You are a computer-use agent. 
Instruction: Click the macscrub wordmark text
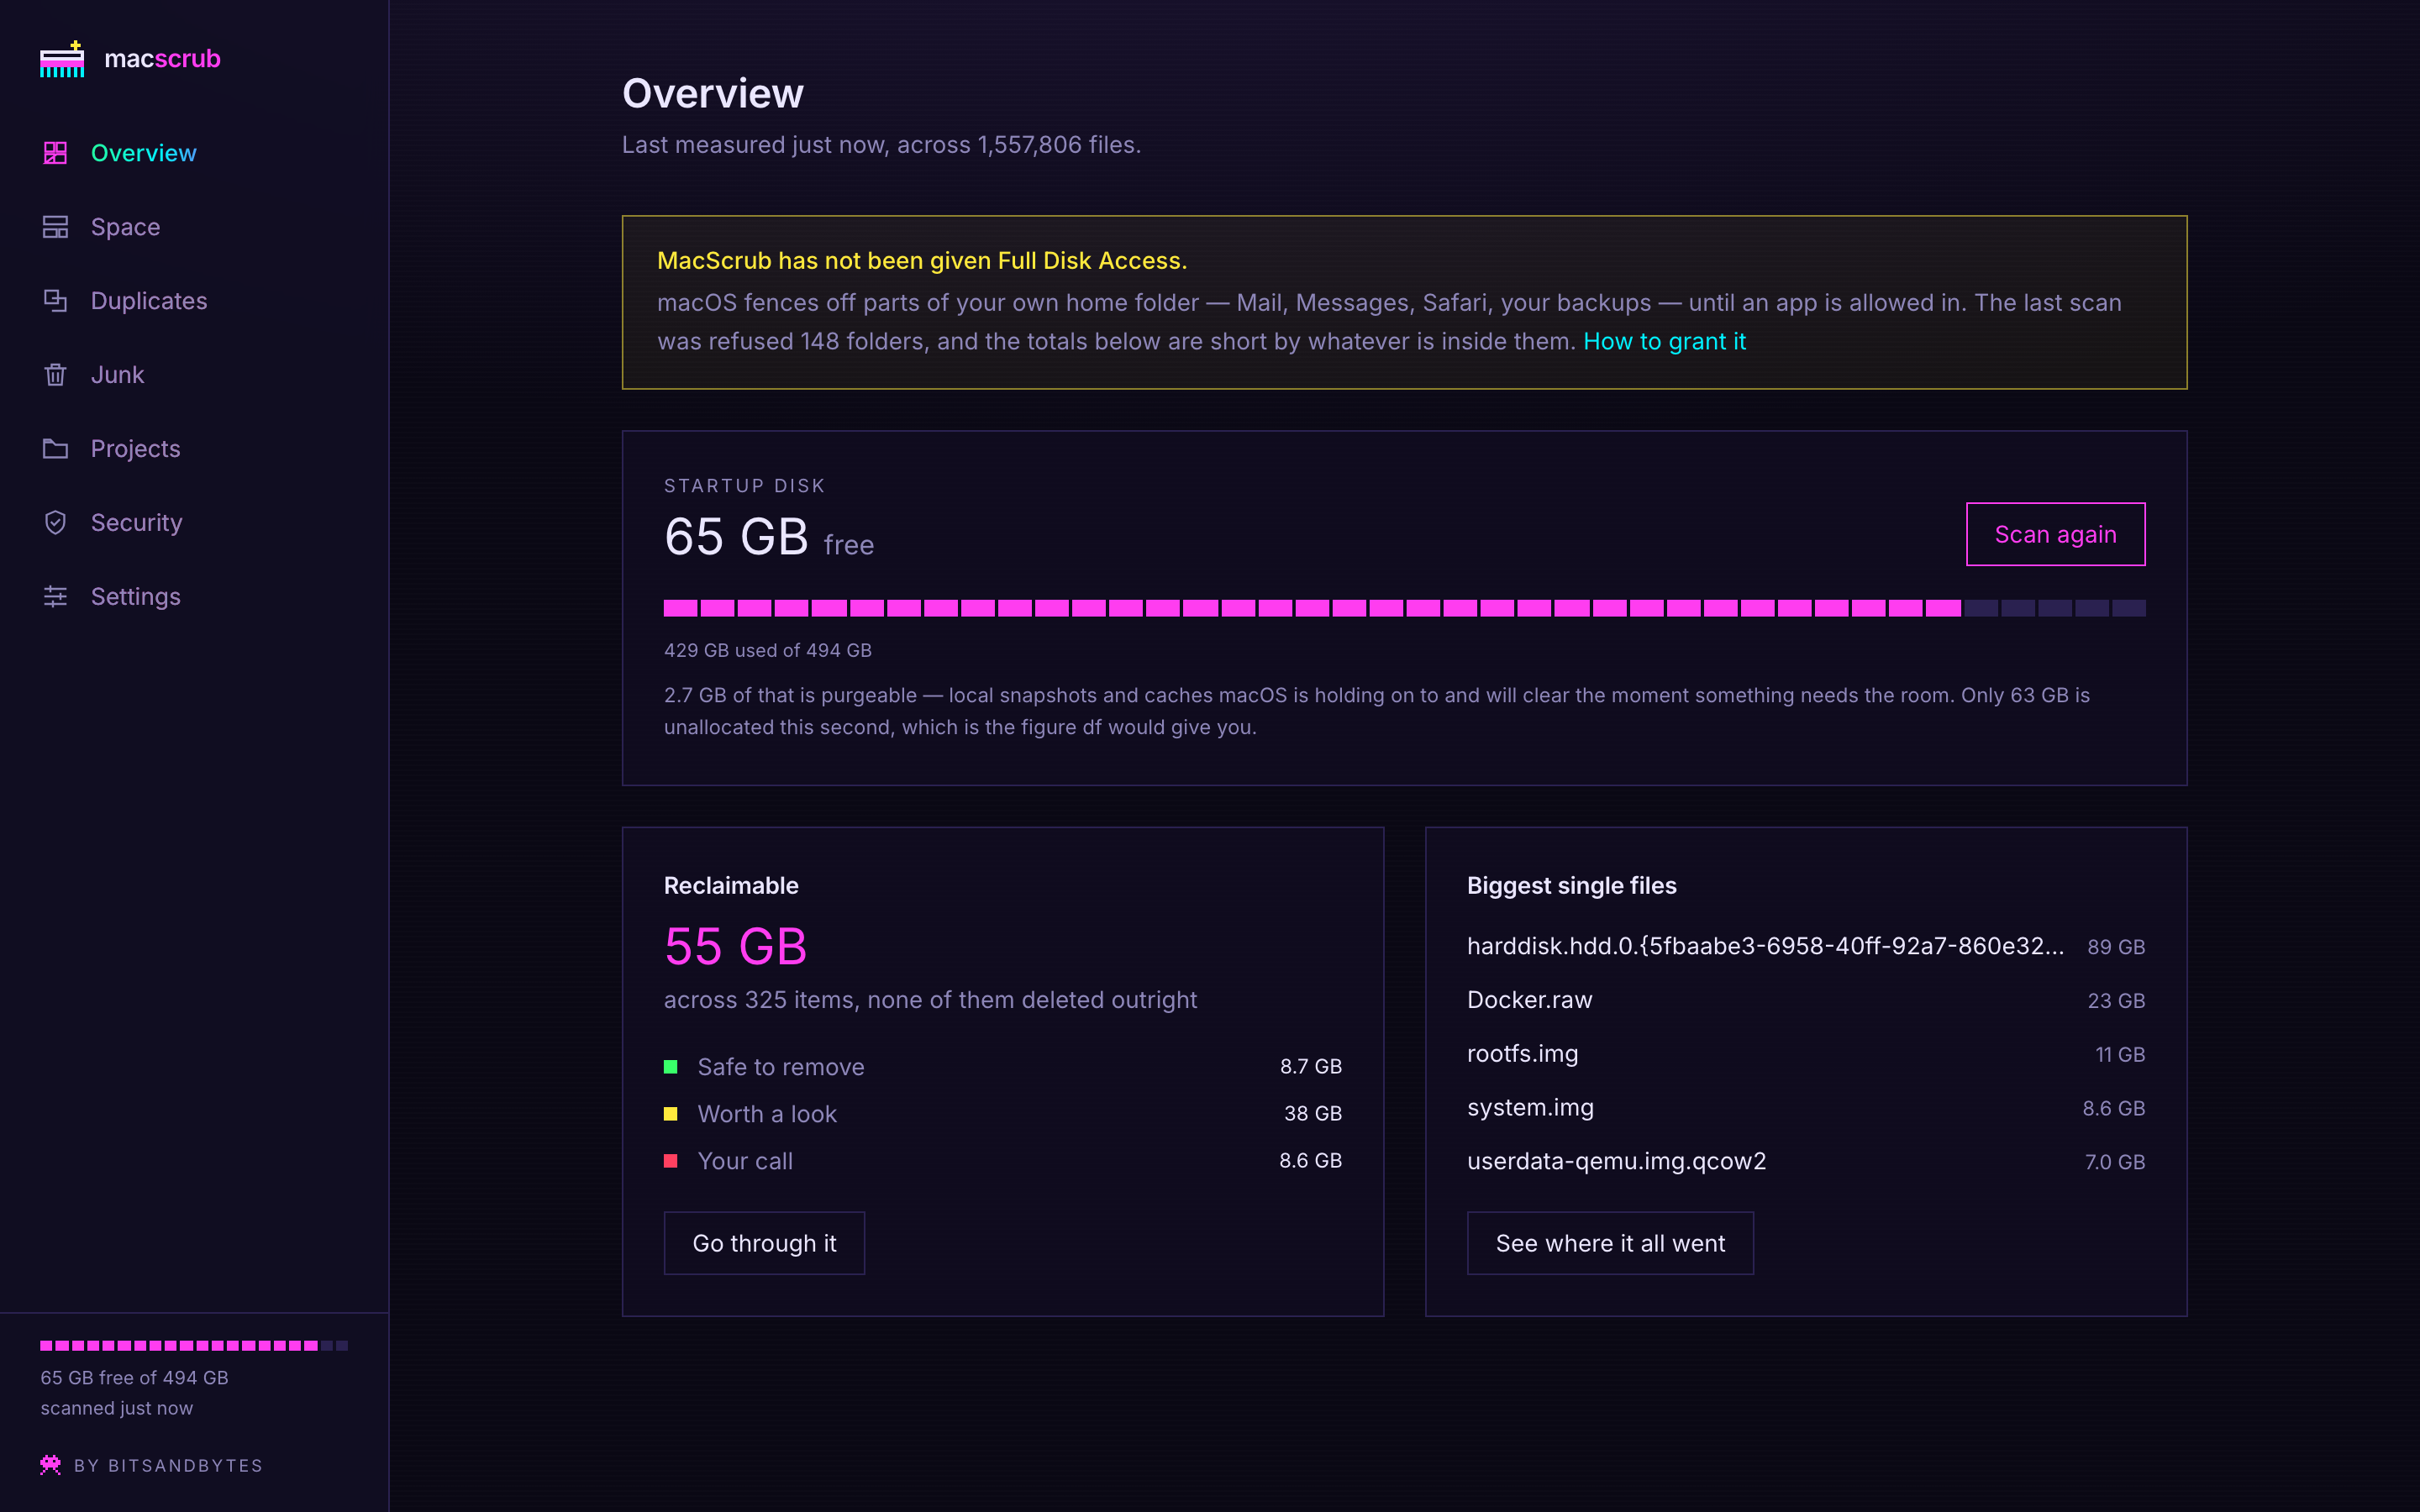coord(162,59)
